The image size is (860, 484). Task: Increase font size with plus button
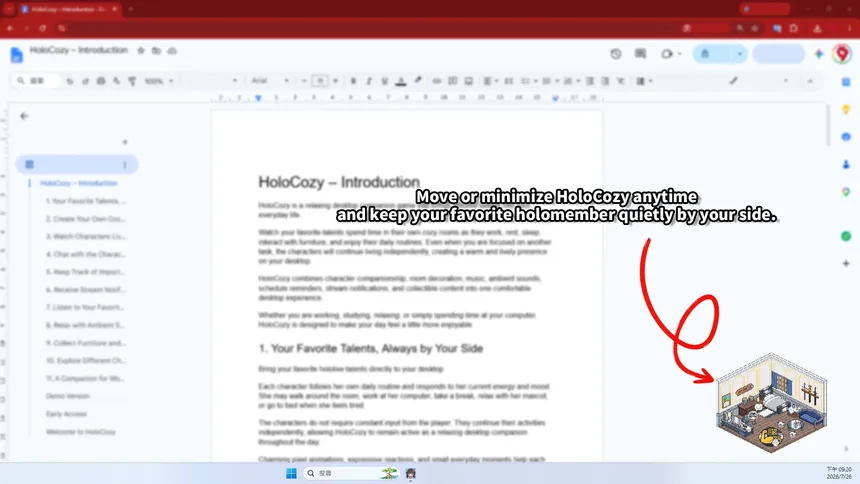coord(335,81)
